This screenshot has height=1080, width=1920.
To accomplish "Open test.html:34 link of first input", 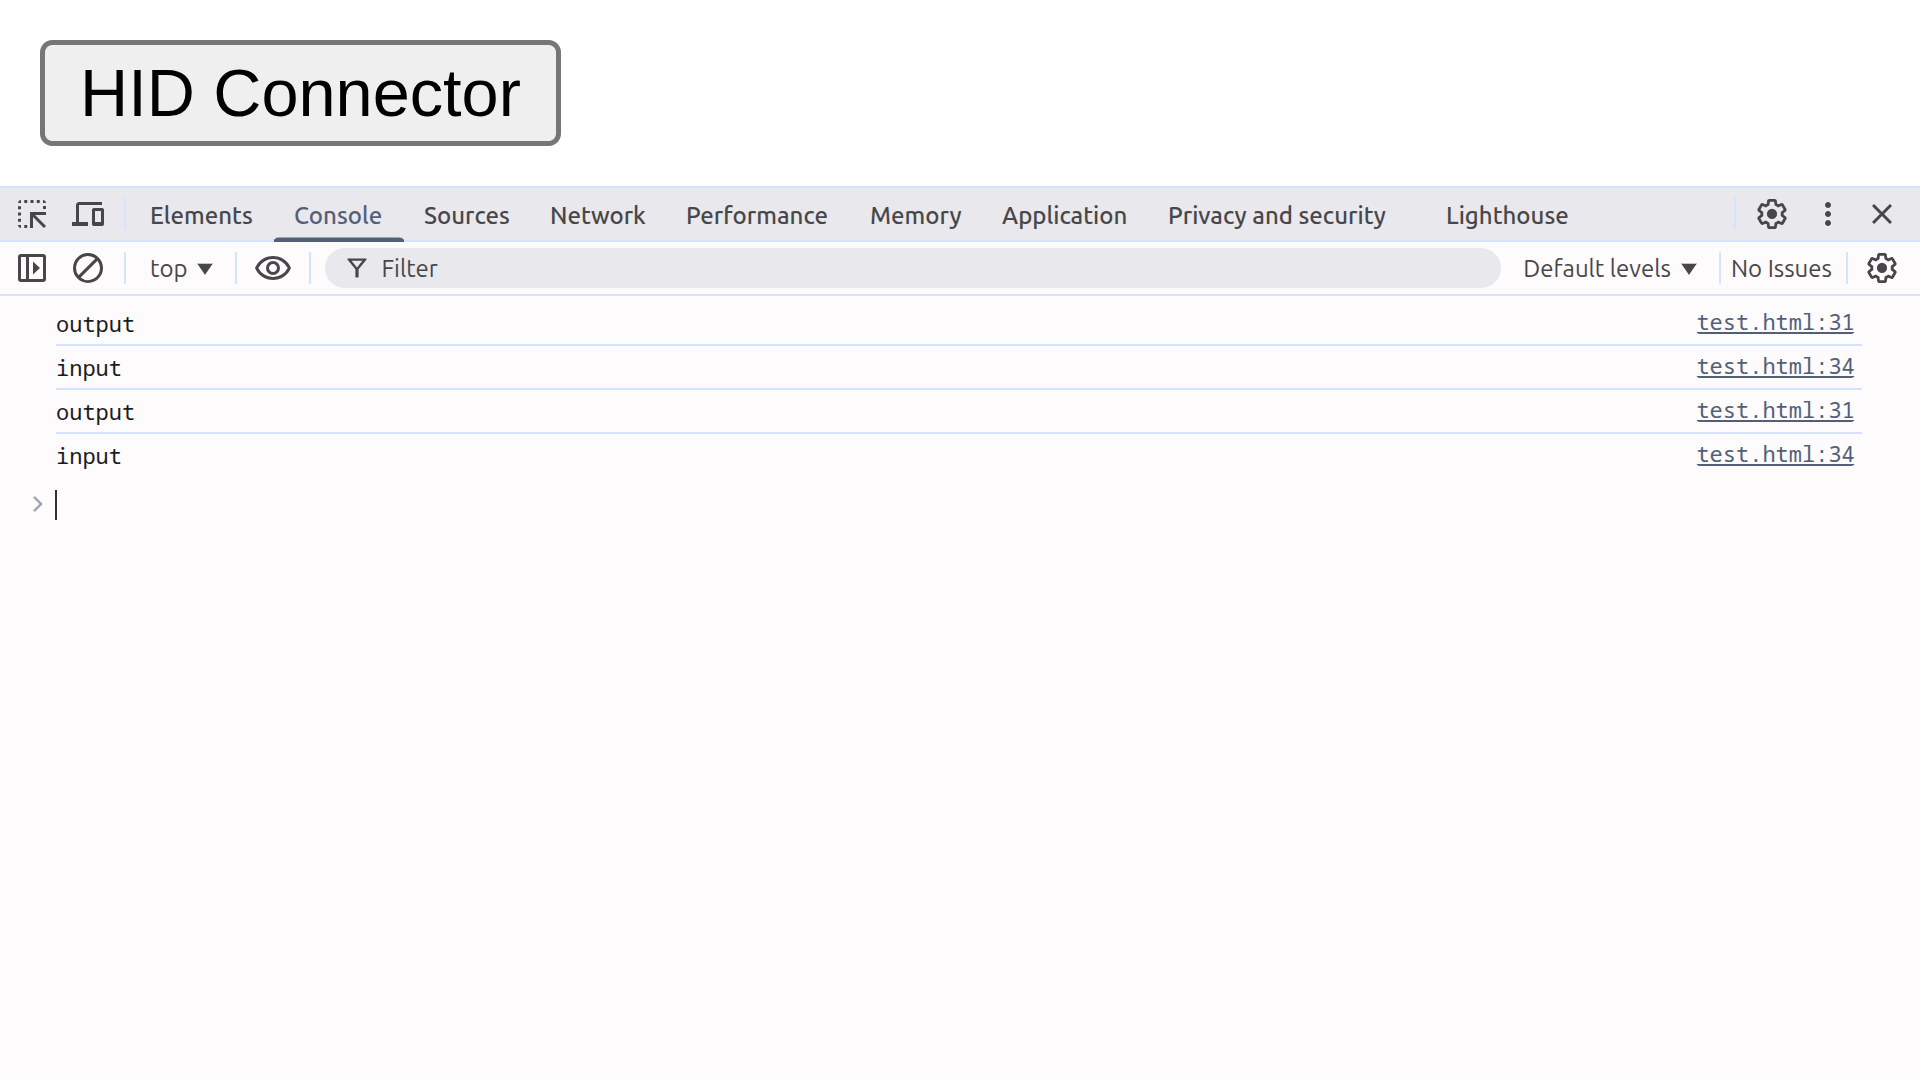I will point(1775,367).
